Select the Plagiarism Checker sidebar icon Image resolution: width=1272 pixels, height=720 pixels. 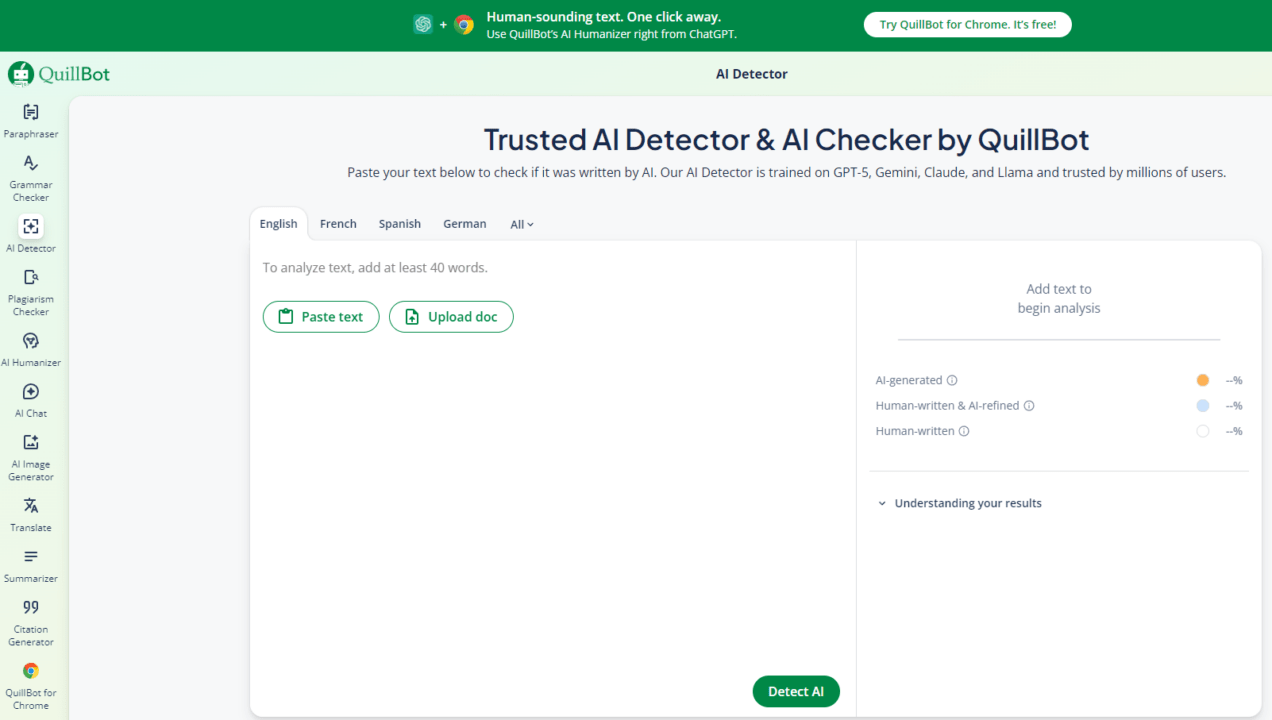[31, 291]
